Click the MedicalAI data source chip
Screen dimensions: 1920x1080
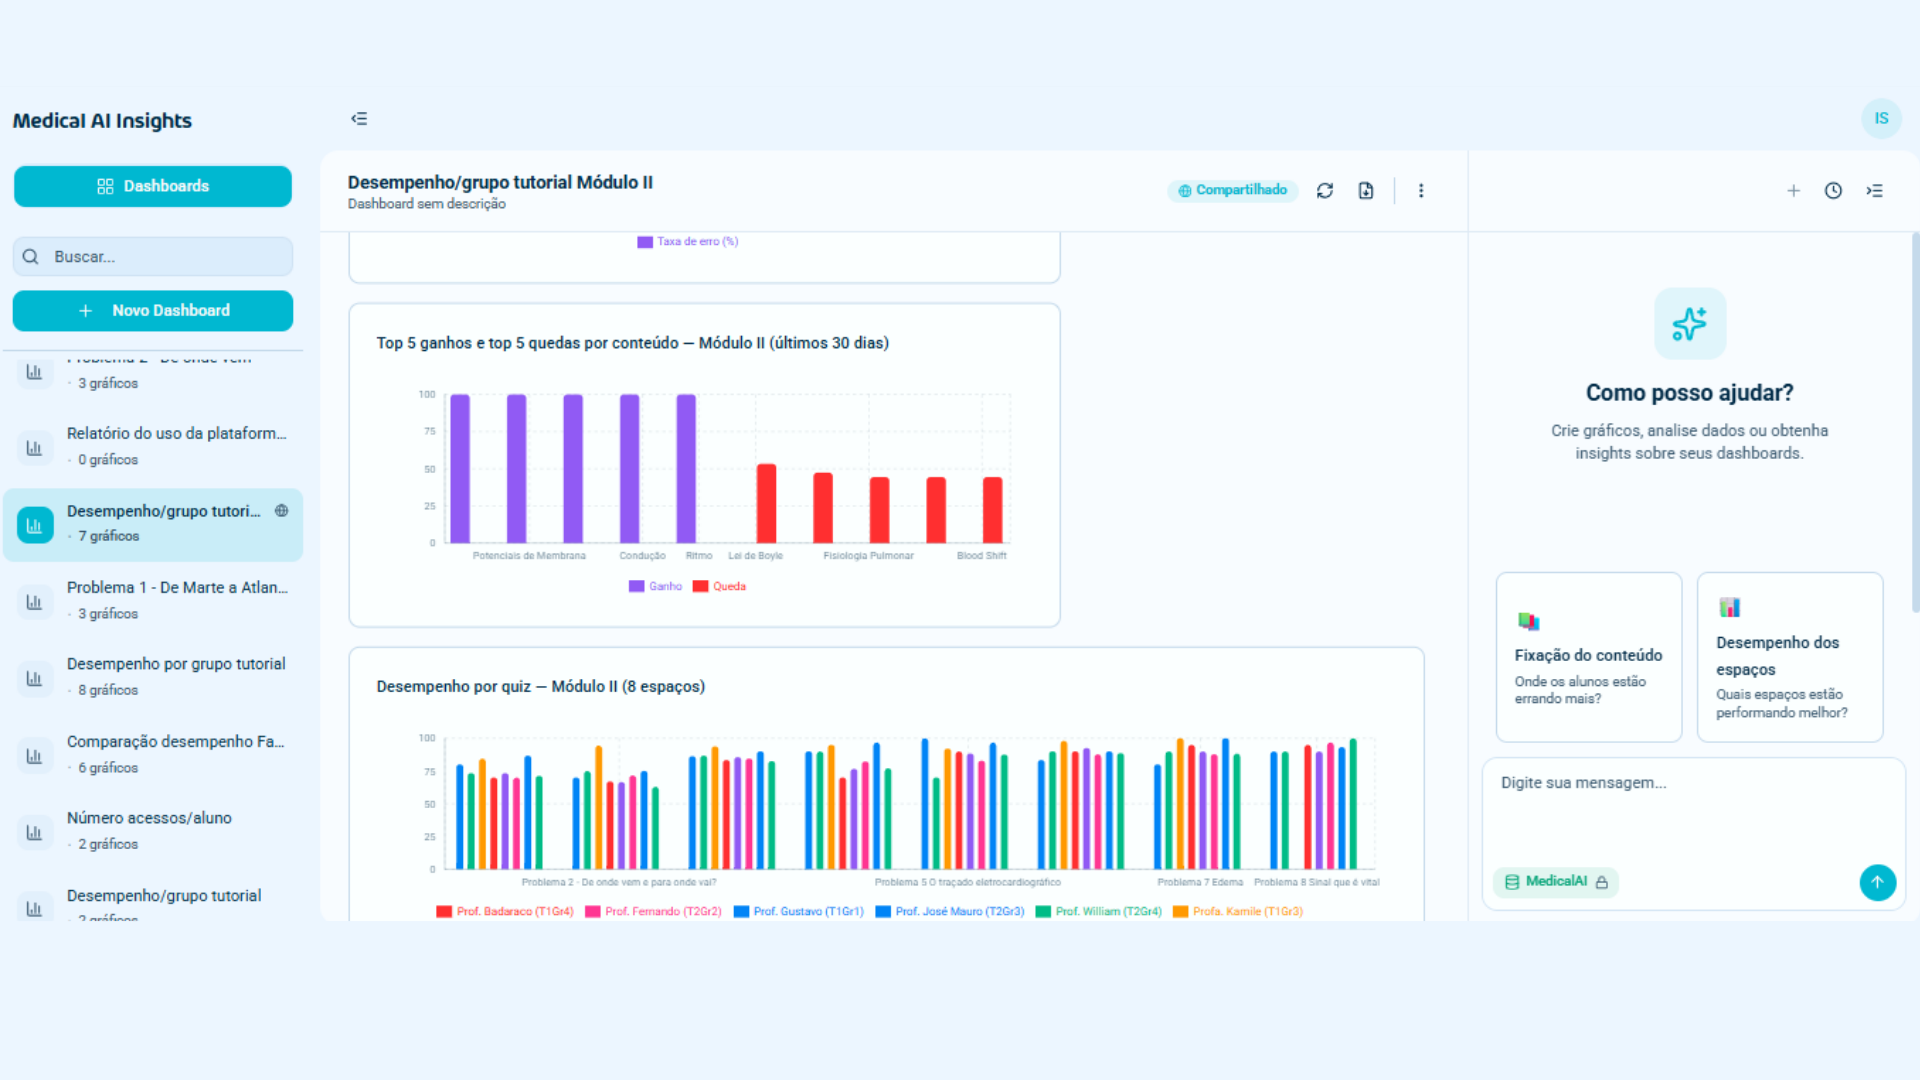(x=1556, y=882)
